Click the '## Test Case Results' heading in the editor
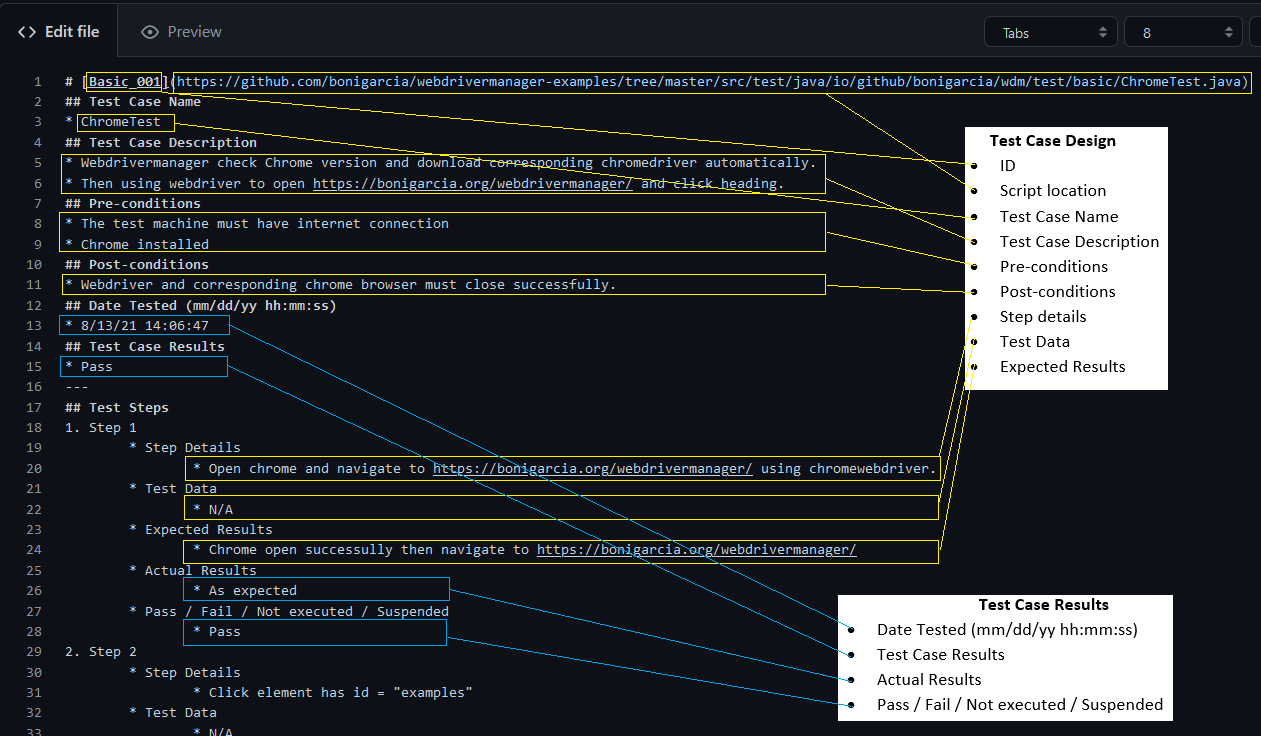The image size is (1261, 736). click(145, 346)
